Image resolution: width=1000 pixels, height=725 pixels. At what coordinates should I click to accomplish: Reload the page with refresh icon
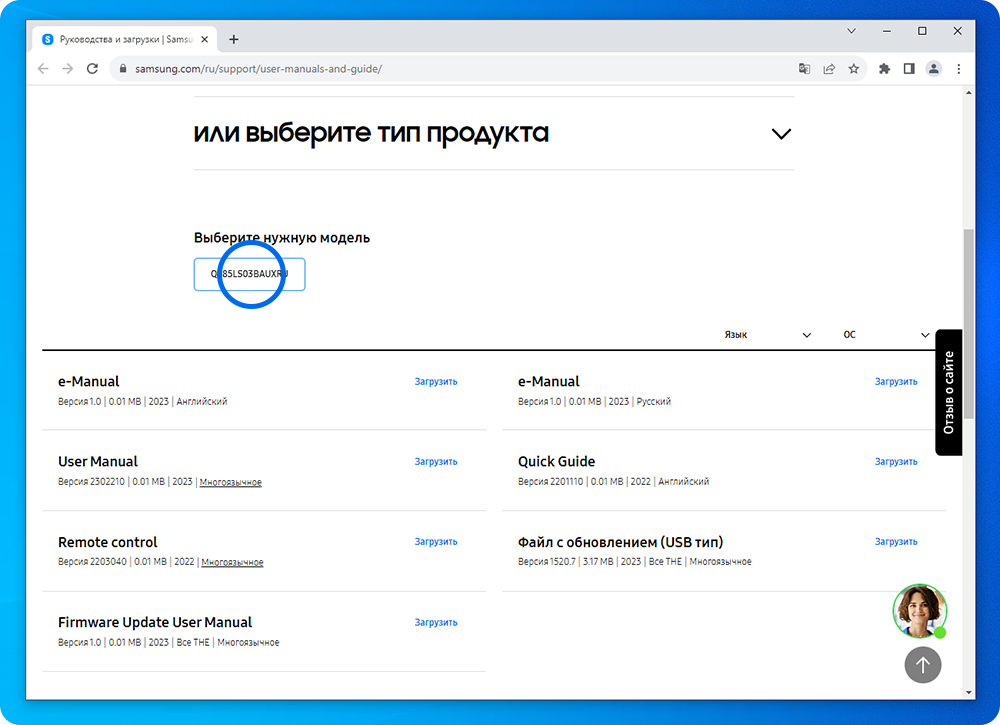pyautogui.click(x=93, y=69)
